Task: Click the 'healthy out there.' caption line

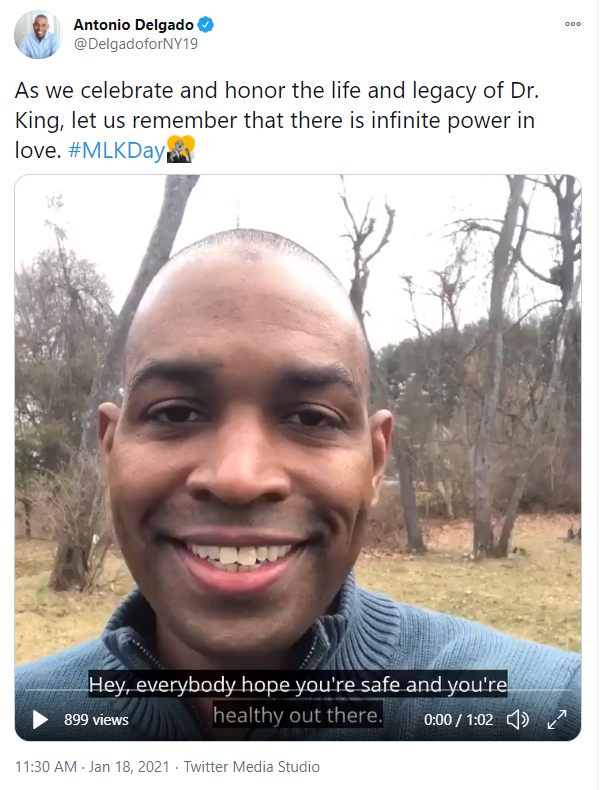Action: point(298,714)
